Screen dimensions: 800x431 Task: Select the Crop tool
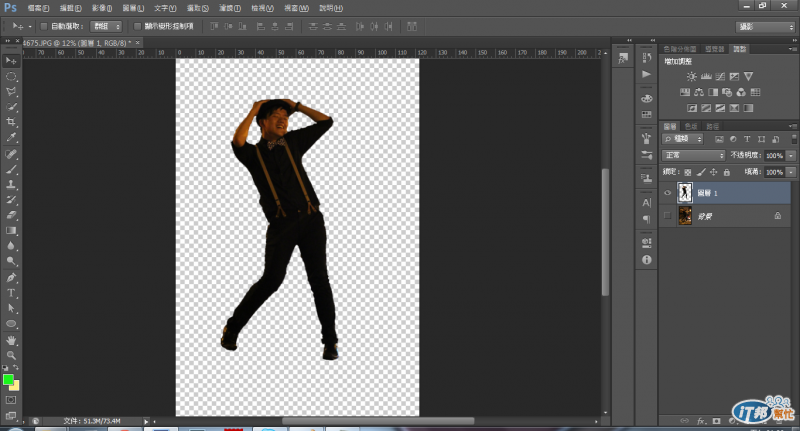tap(12, 121)
